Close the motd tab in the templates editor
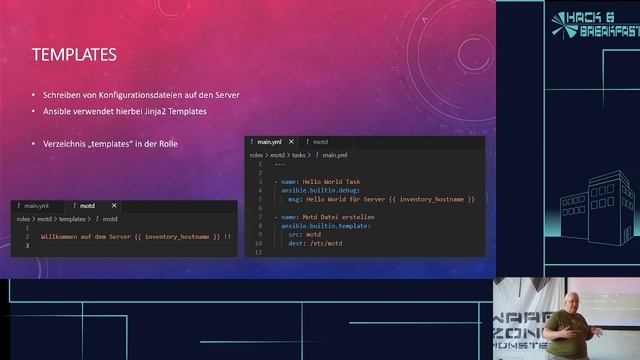 114,206
